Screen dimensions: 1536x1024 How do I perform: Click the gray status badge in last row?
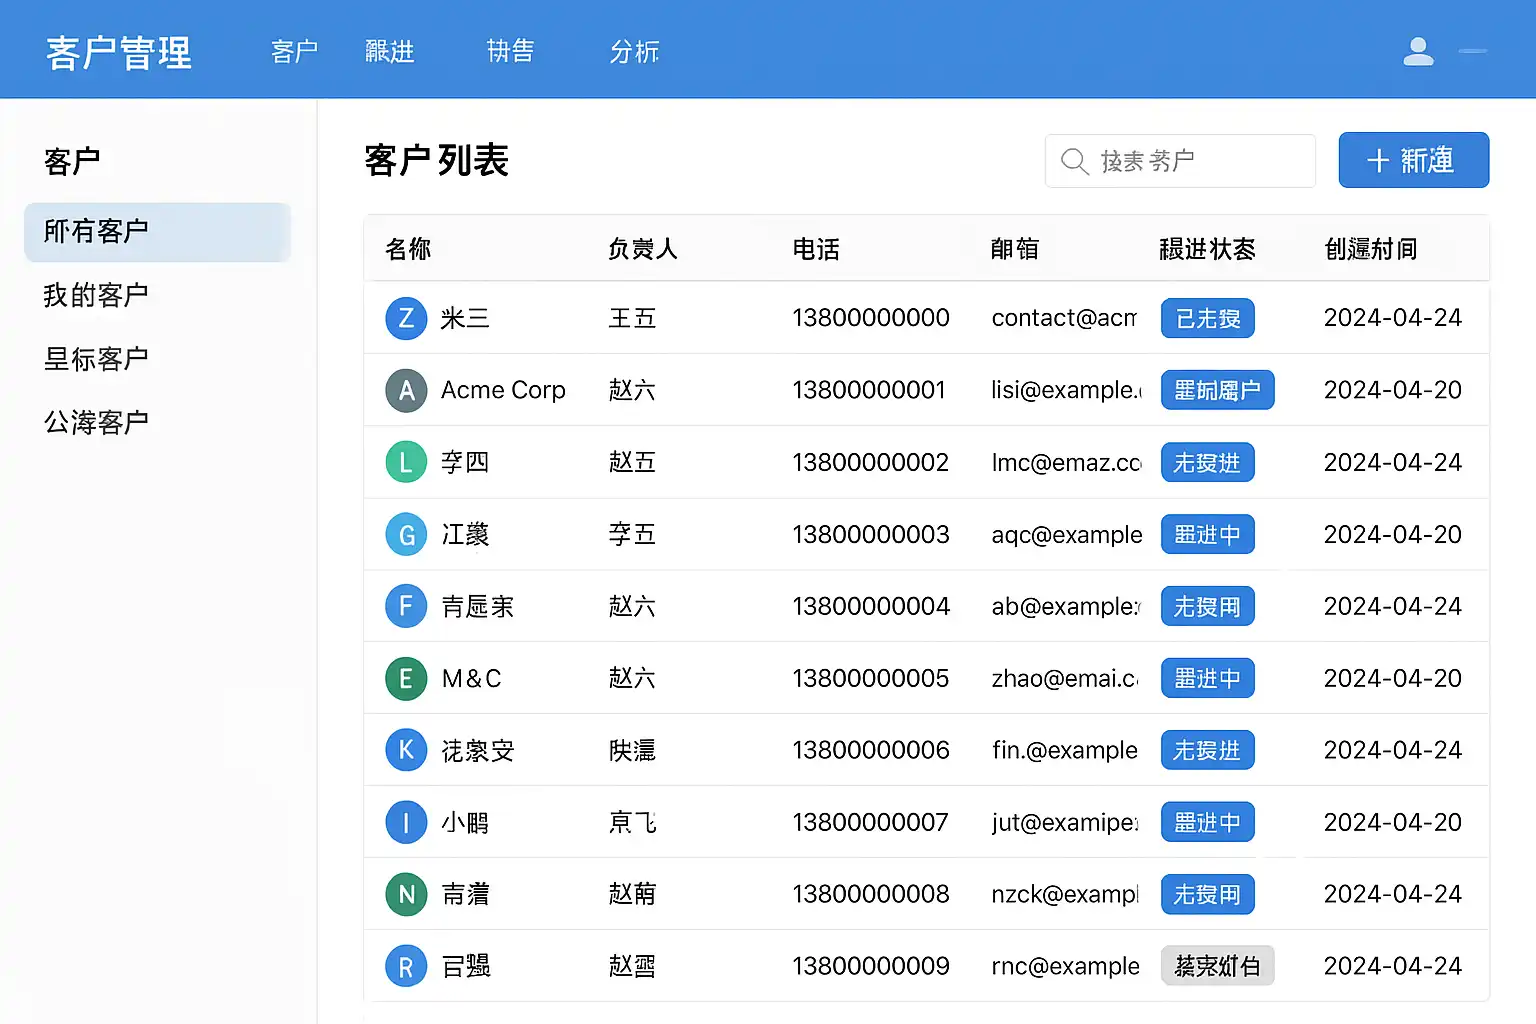click(x=1217, y=966)
